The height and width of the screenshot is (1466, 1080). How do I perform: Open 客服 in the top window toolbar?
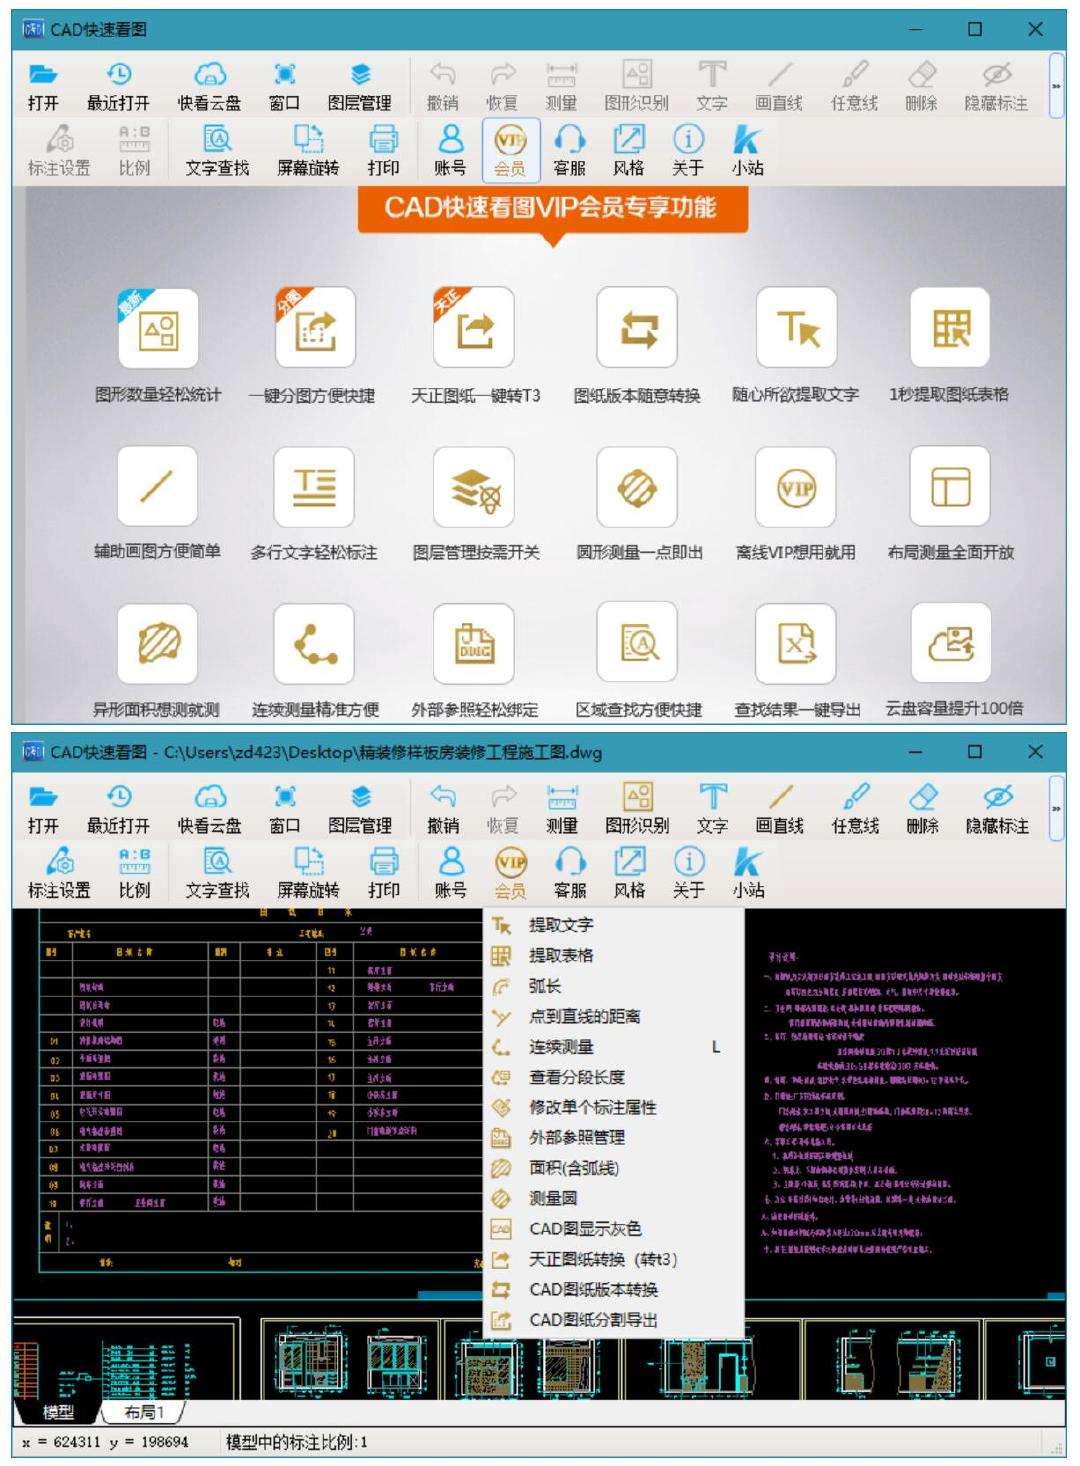(x=569, y=151)
